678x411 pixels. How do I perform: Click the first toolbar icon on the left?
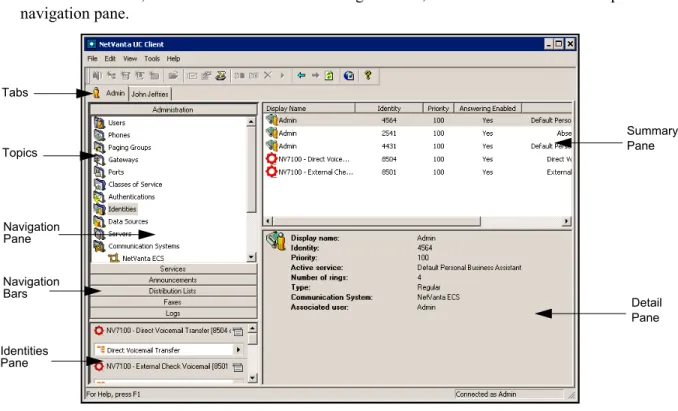pos(97,76)
